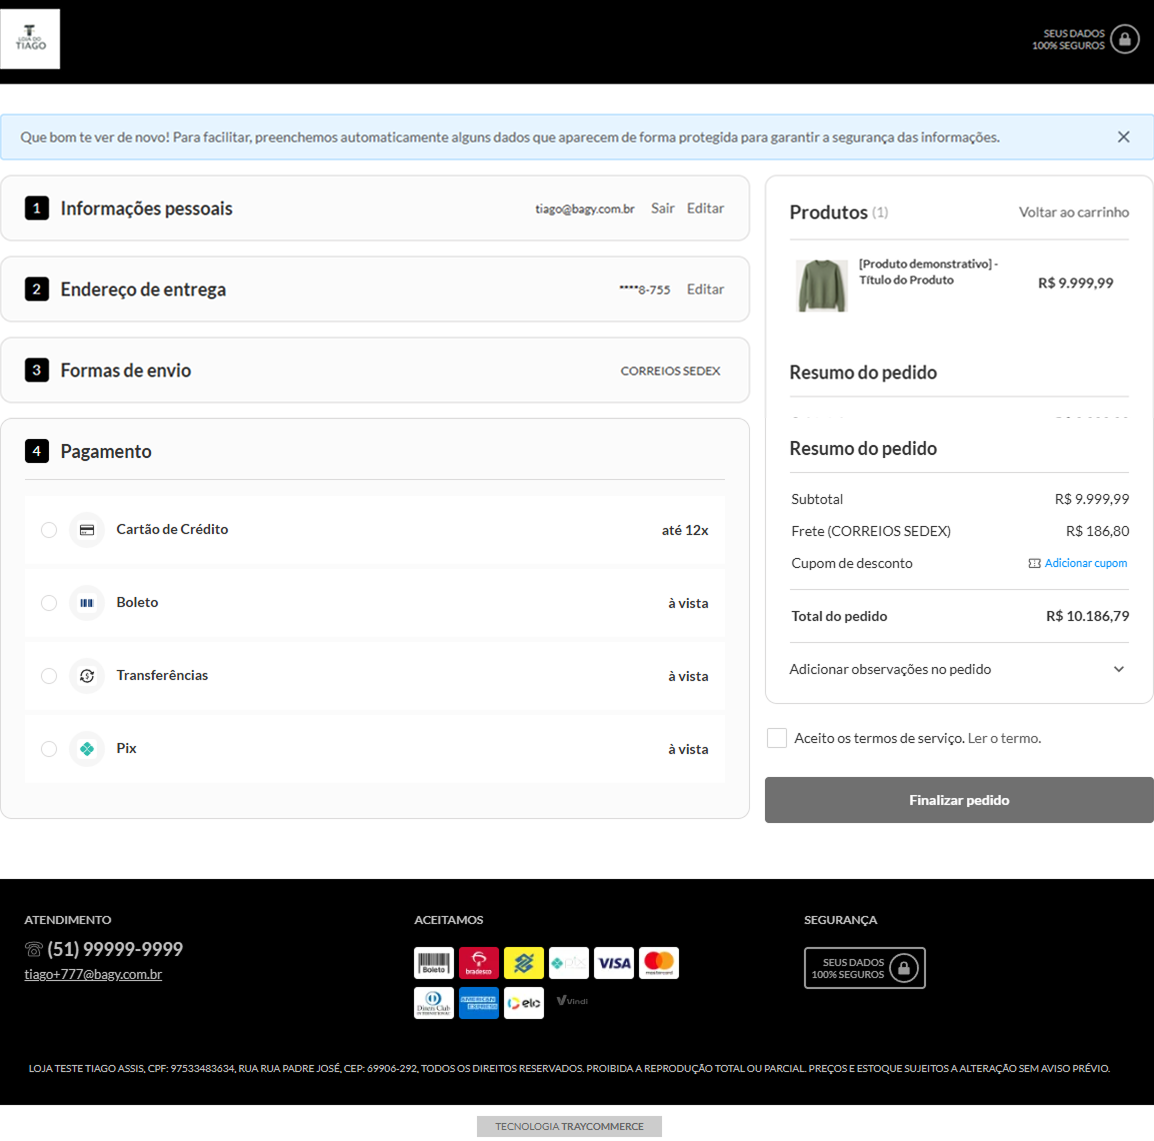Image resolution: width=1154 pixels, height=1141 pixels.
Task: Open the Formas de envio step
Action: point(375,370)
